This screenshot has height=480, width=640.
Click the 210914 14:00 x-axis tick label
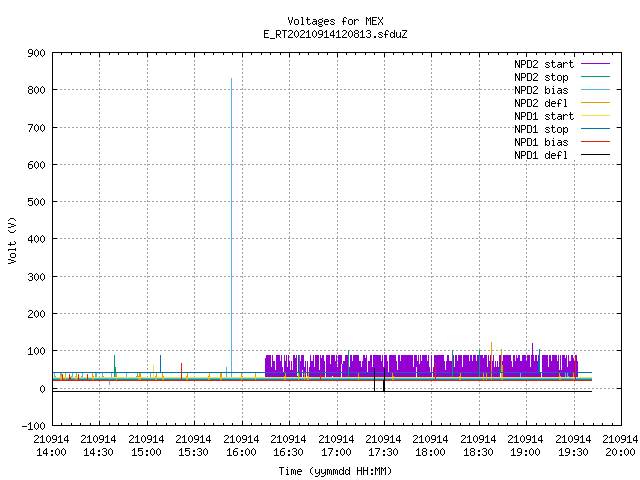pos(51,446)
